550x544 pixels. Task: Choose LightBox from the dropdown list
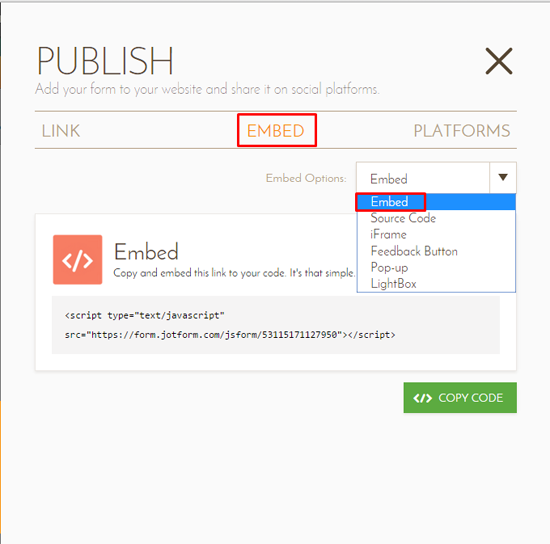436,284
